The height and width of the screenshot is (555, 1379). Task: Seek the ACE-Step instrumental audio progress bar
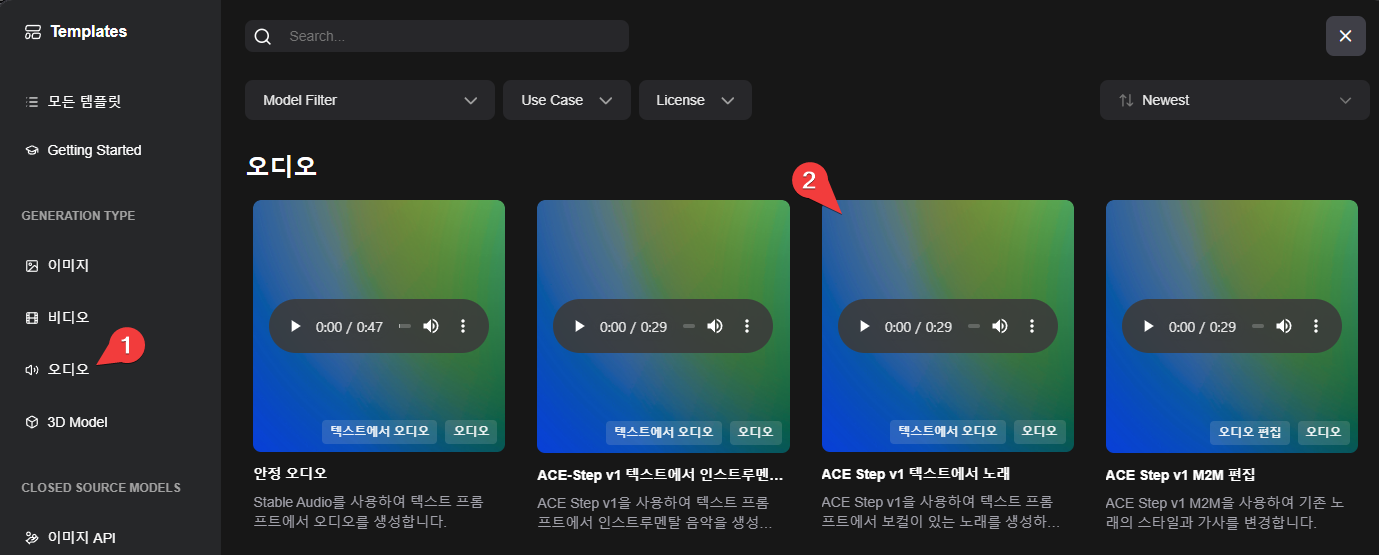pyautogui.click(x=688, y=327)
